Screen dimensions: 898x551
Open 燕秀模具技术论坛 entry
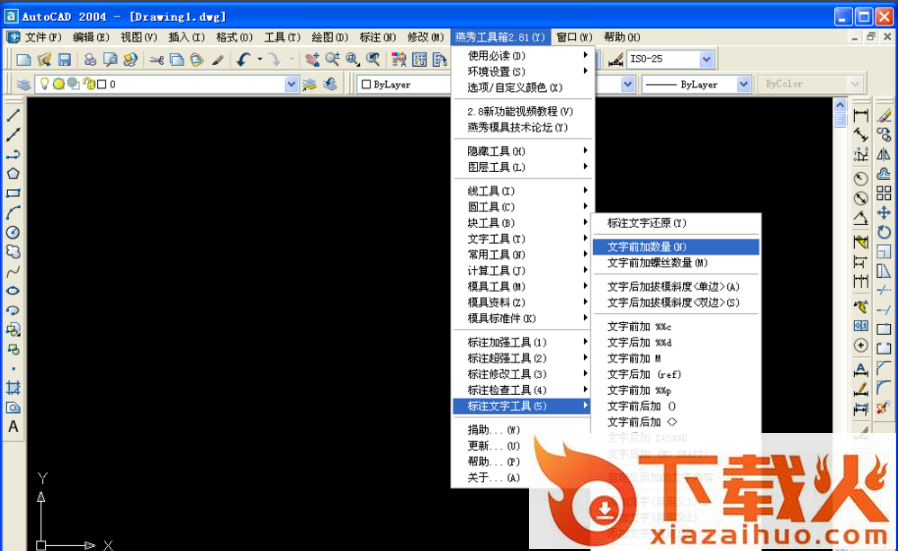coord(523,127)
